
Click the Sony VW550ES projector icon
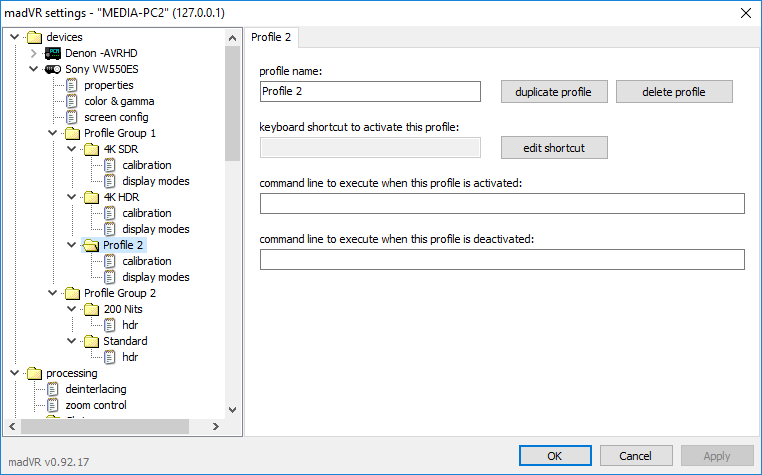coord(53,69)
